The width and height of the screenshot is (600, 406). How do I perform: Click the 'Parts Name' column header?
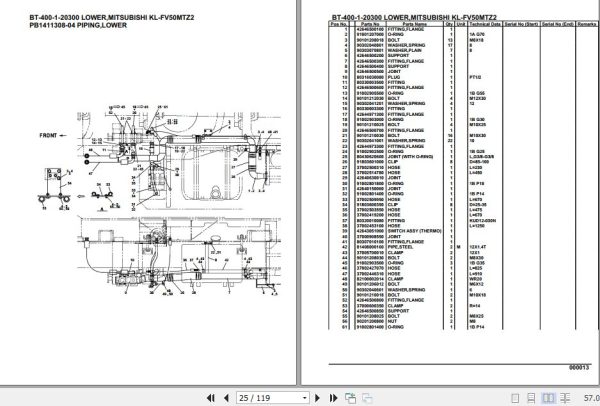point(414,24)
